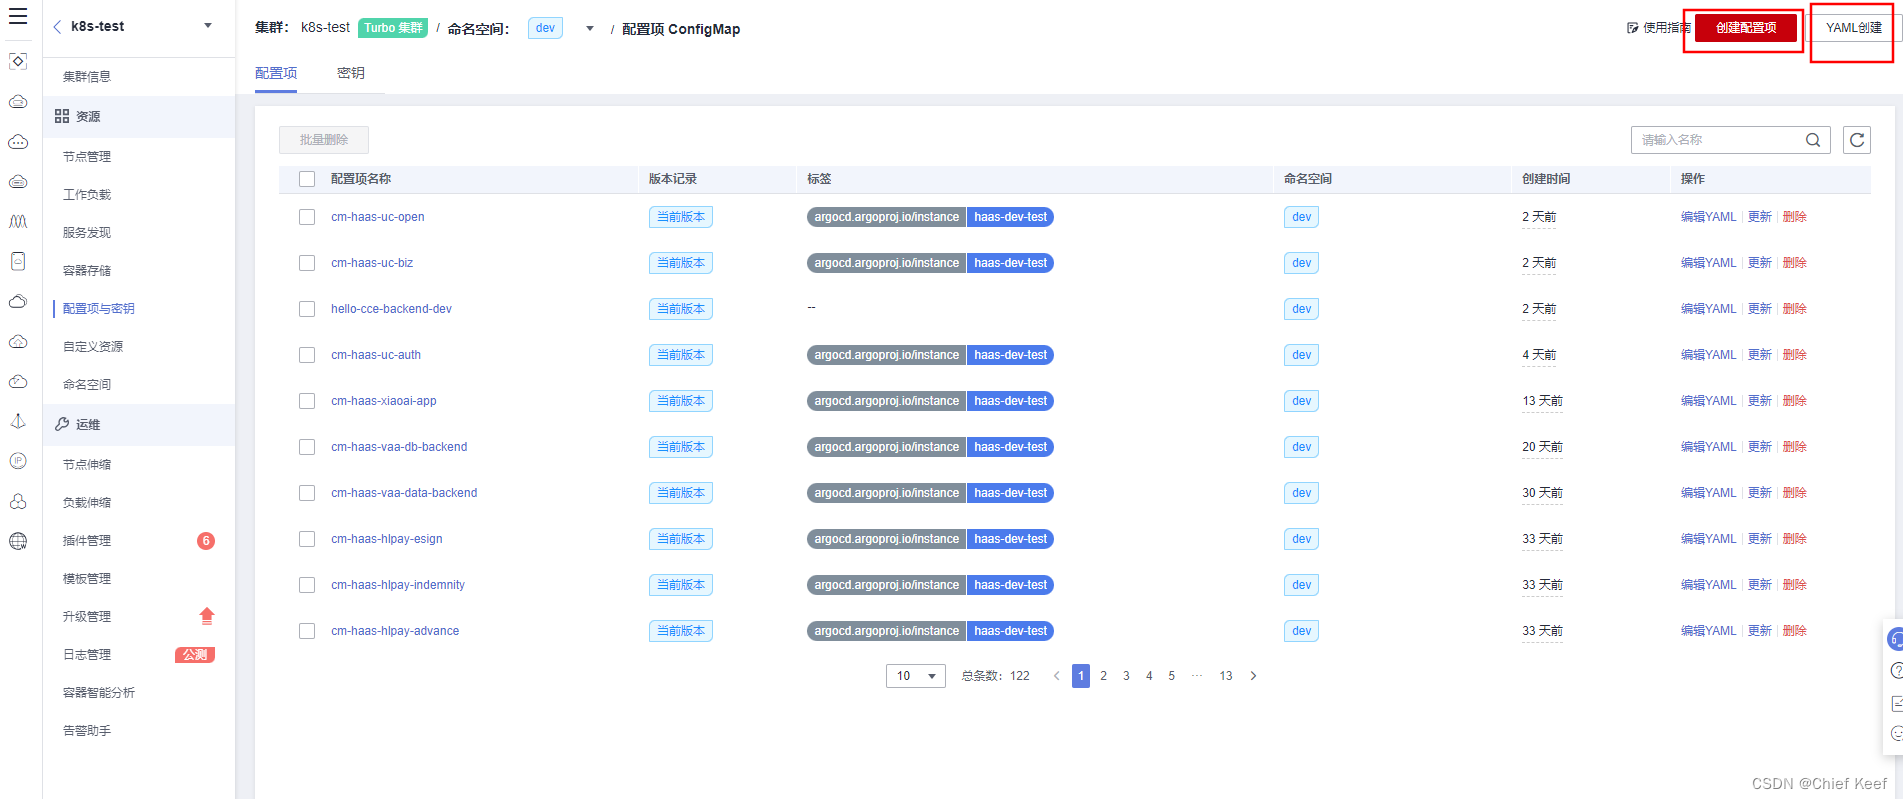Image resolution: width=1903 pixels, height=799 pixels.
Task: Click the pagination ellipsis to jump pages
Action: (x=1197, y=676)
